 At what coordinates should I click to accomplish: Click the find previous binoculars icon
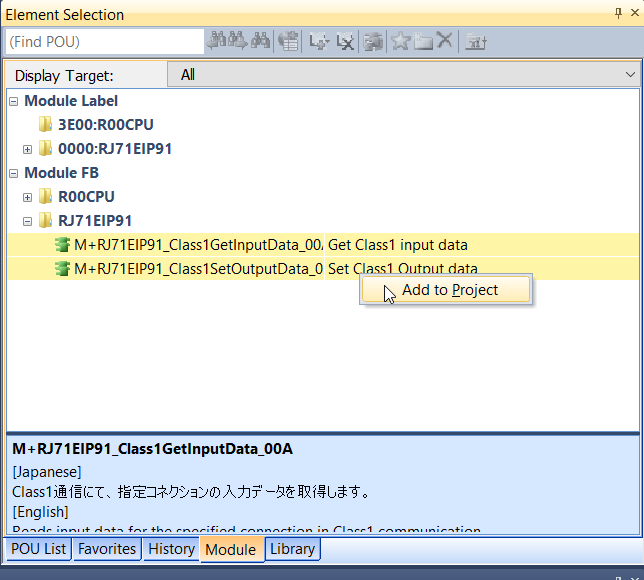(x=216, y=41)
